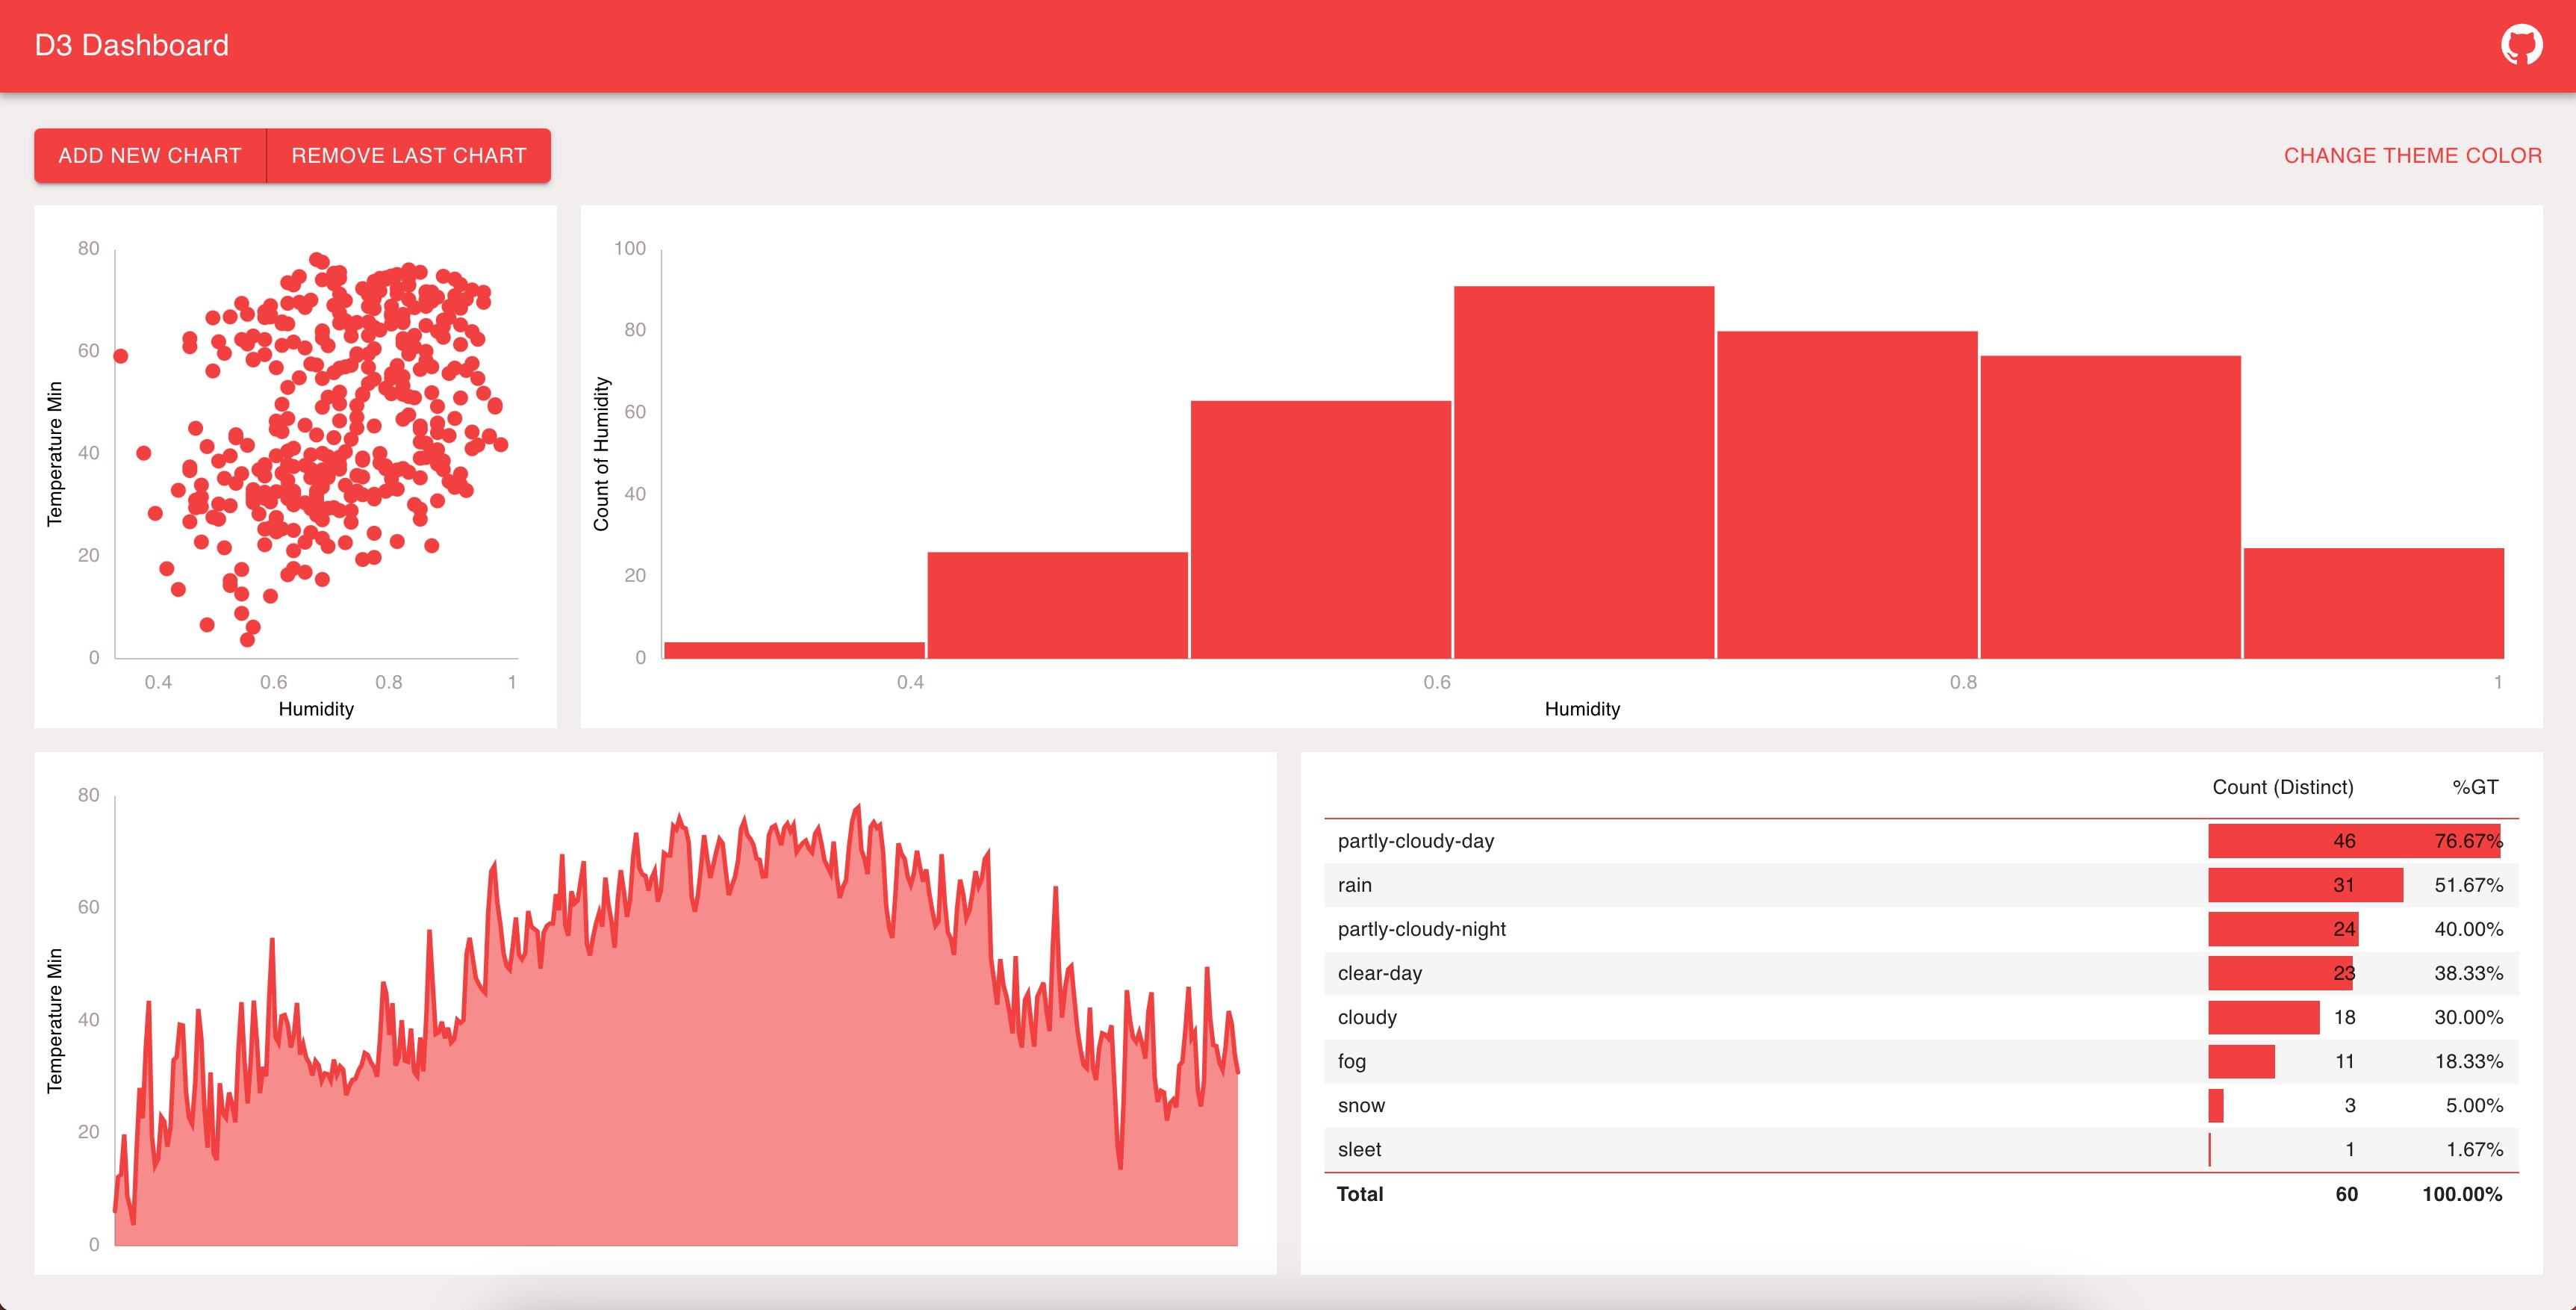Click the D3 Dashboard title
The height and width of the screenshot is (1310, 2576).
pyautogui.click(x=131, y=45)
